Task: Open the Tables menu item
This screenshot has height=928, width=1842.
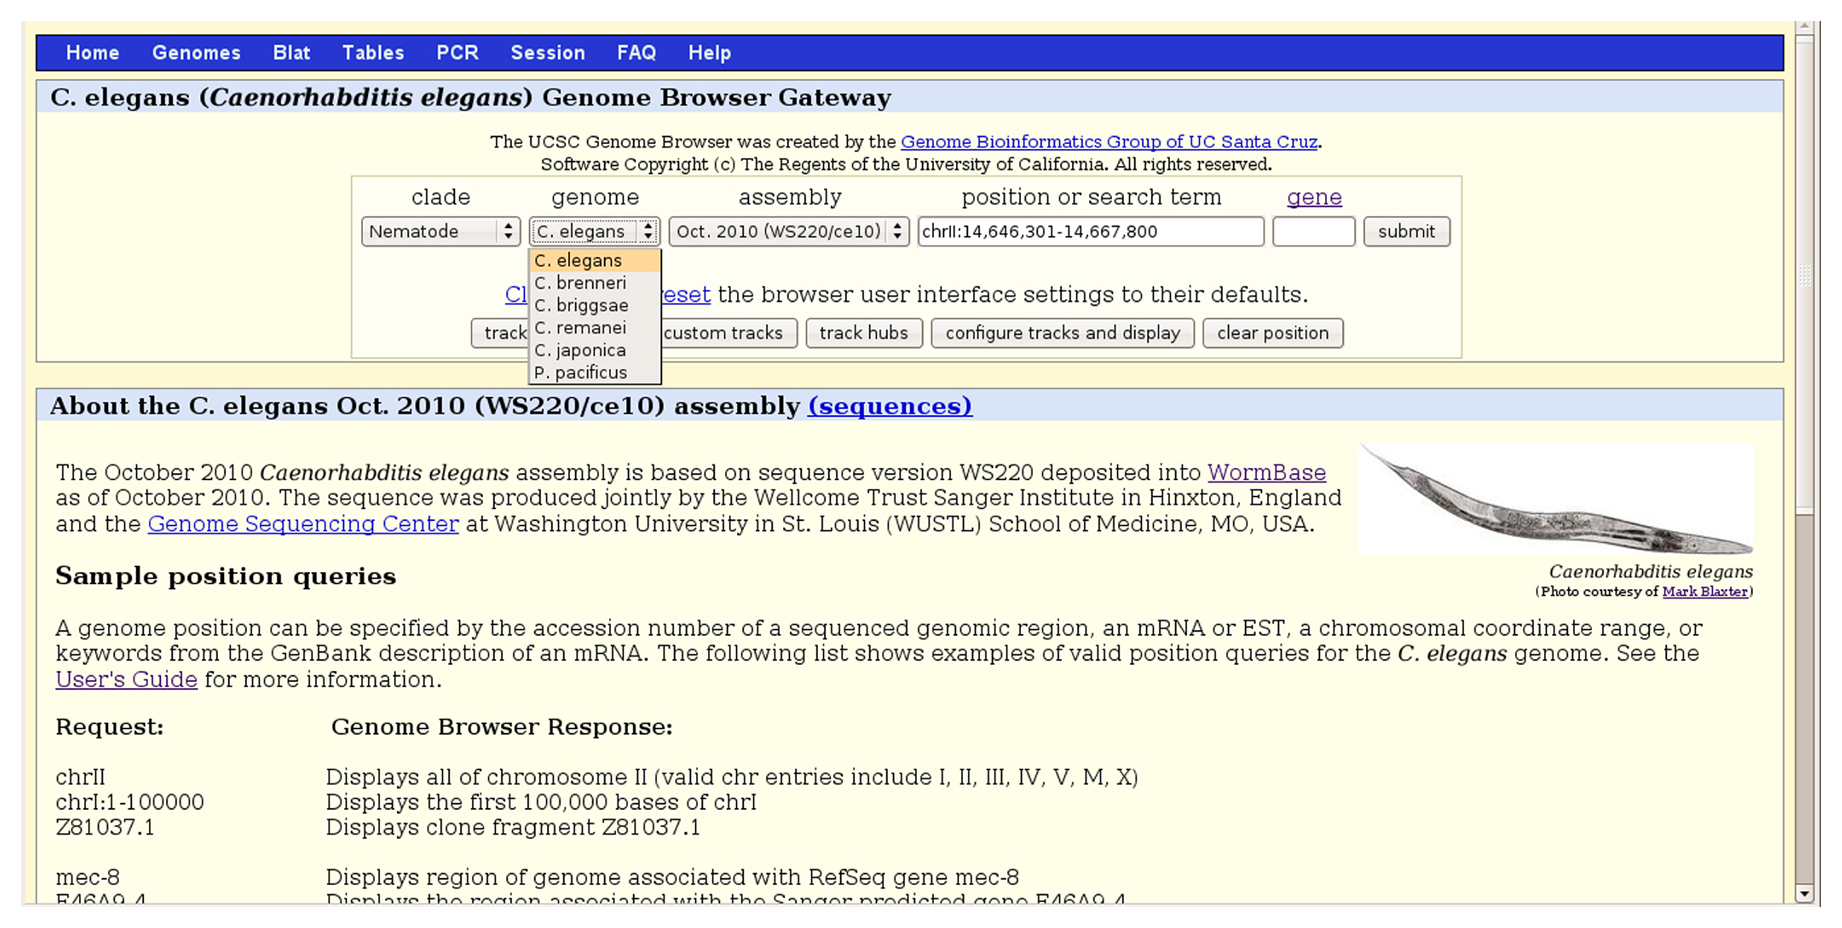Action: pos(373,53)
